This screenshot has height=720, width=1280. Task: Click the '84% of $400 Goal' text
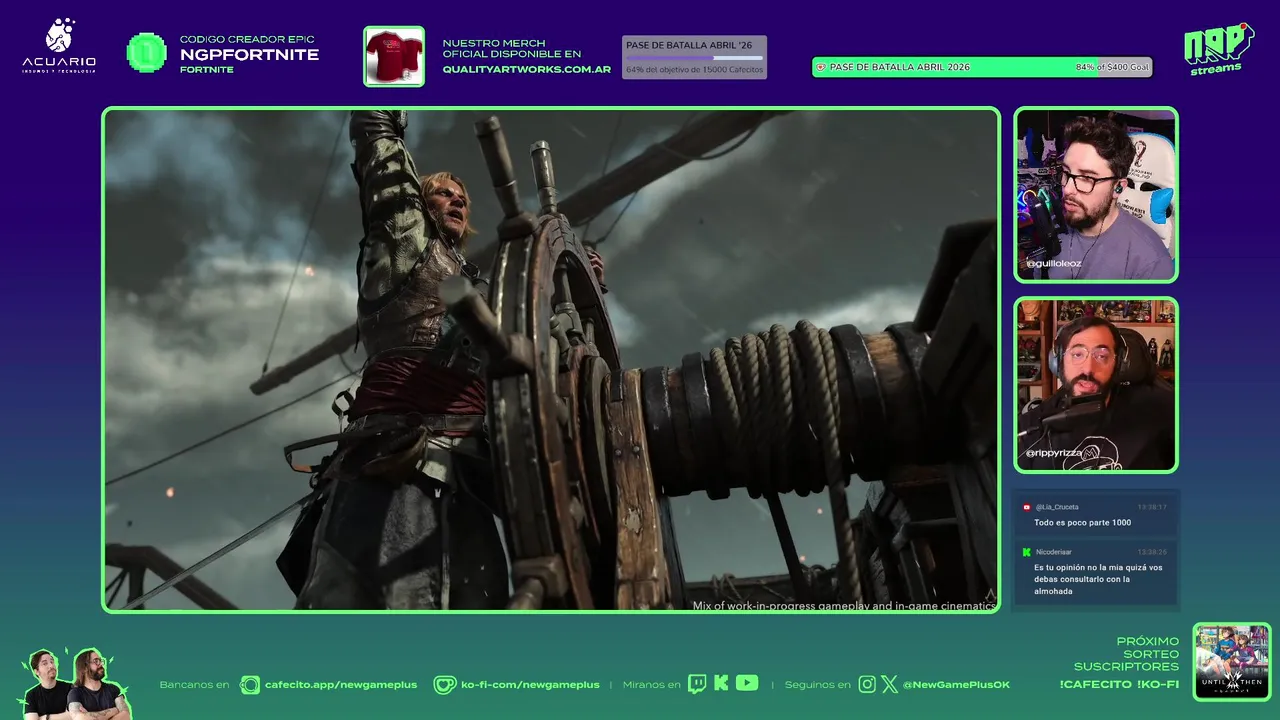[1112, 67]
